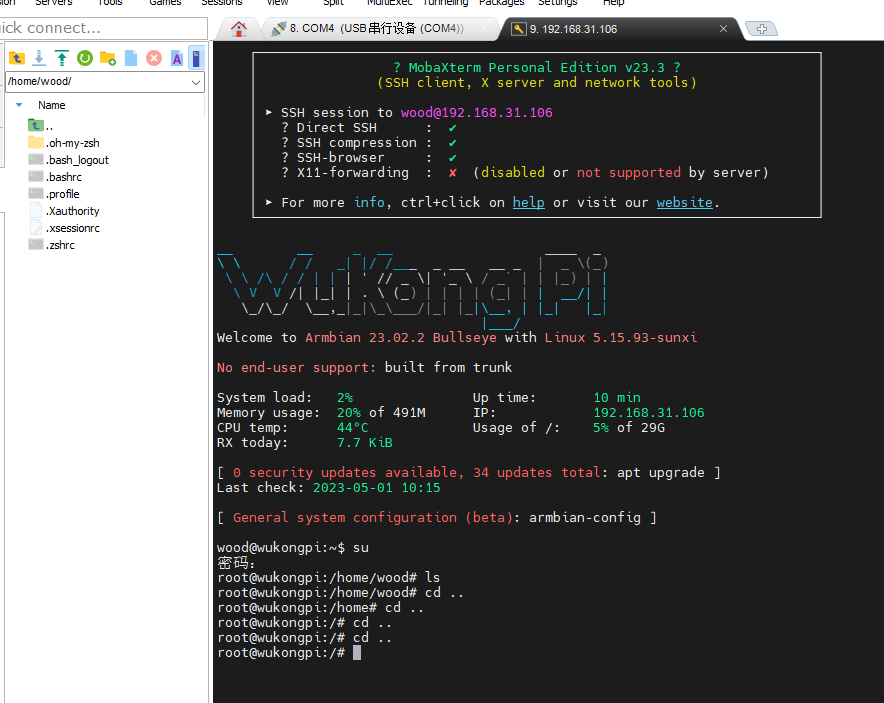Click the blue arrow beside Name column header

click(19, 105)
